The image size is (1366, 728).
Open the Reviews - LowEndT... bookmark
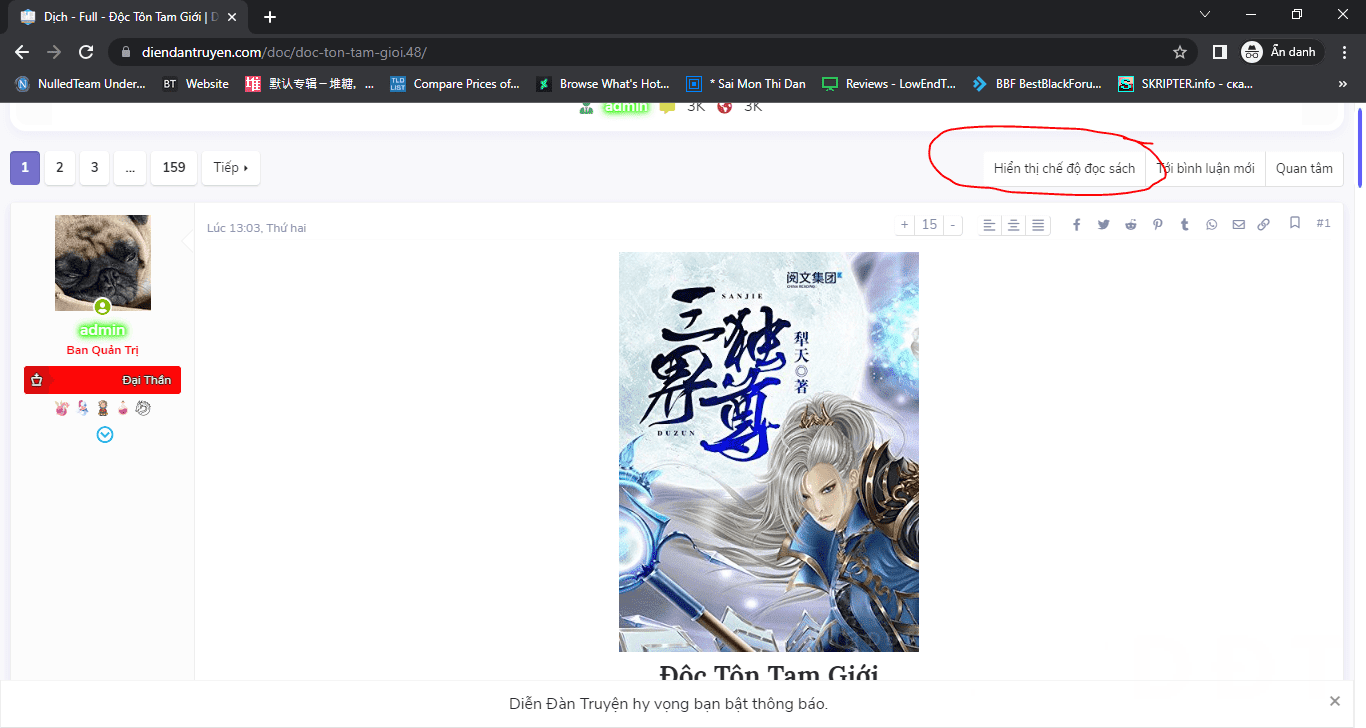click(889, 84)
